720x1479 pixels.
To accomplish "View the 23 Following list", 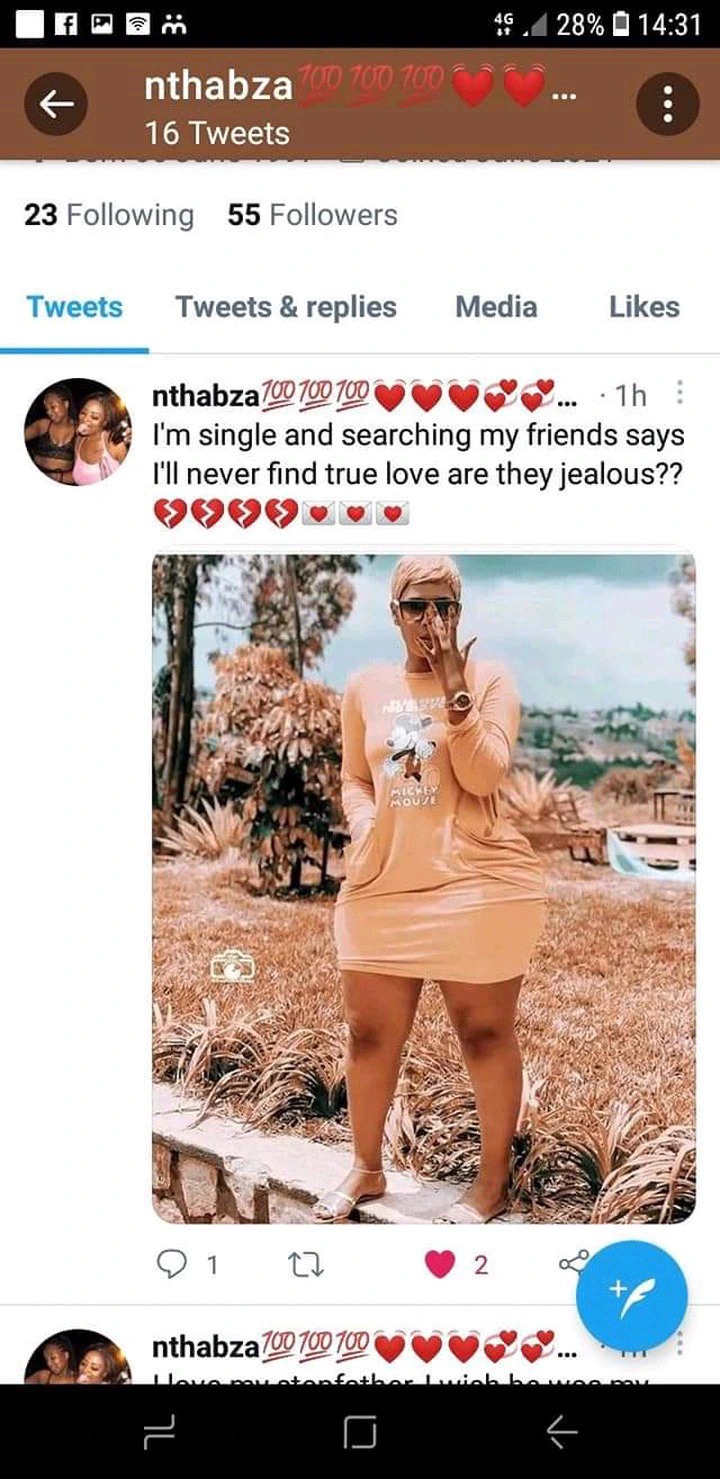I will [x=109, y=215].
